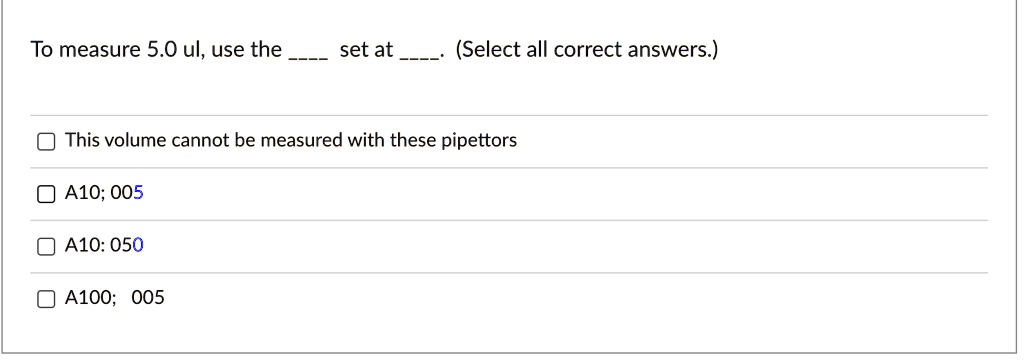Click the 'A100;' answer text
Image resolution: width=1024 pixels, height=362 pixels.
[x=90, y=298]
